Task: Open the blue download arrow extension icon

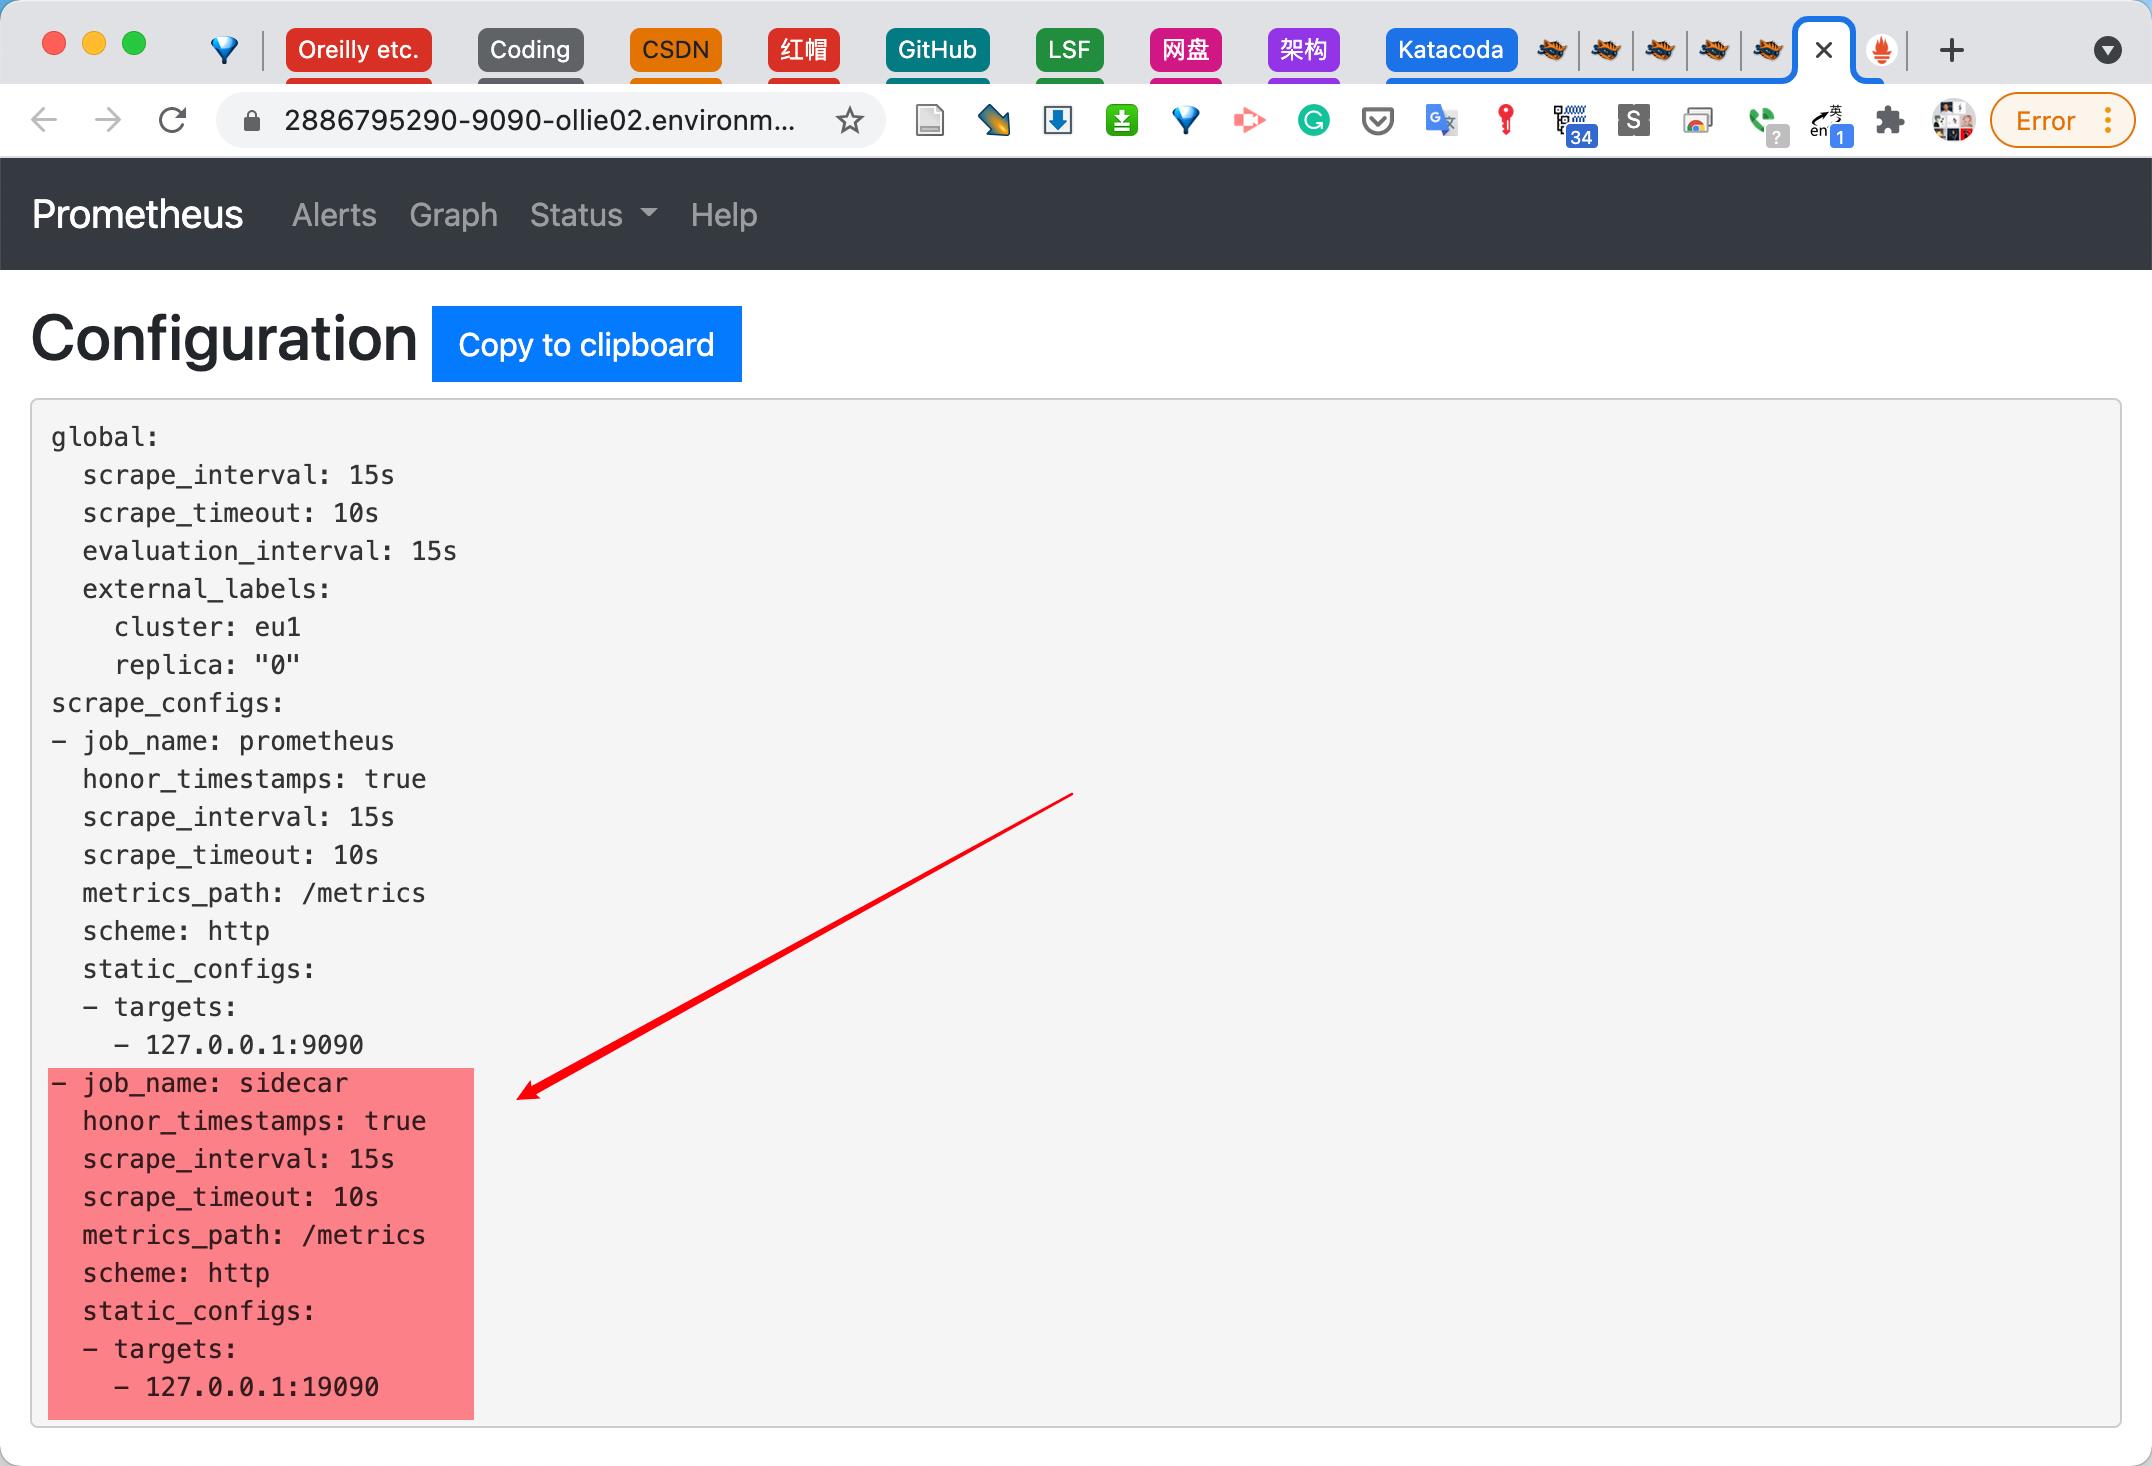Action: (1058, 121)
